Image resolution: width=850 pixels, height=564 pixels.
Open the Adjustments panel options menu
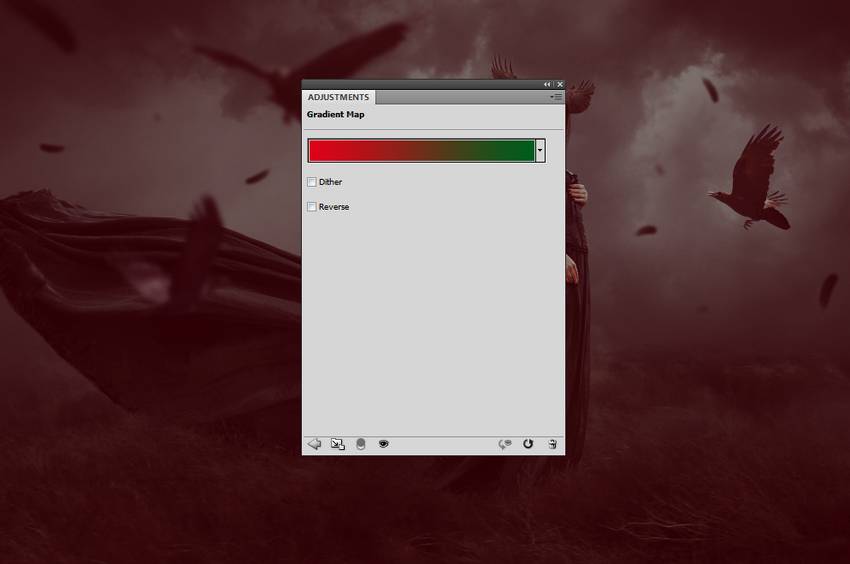pyautogui.click(x=557, y=98)
